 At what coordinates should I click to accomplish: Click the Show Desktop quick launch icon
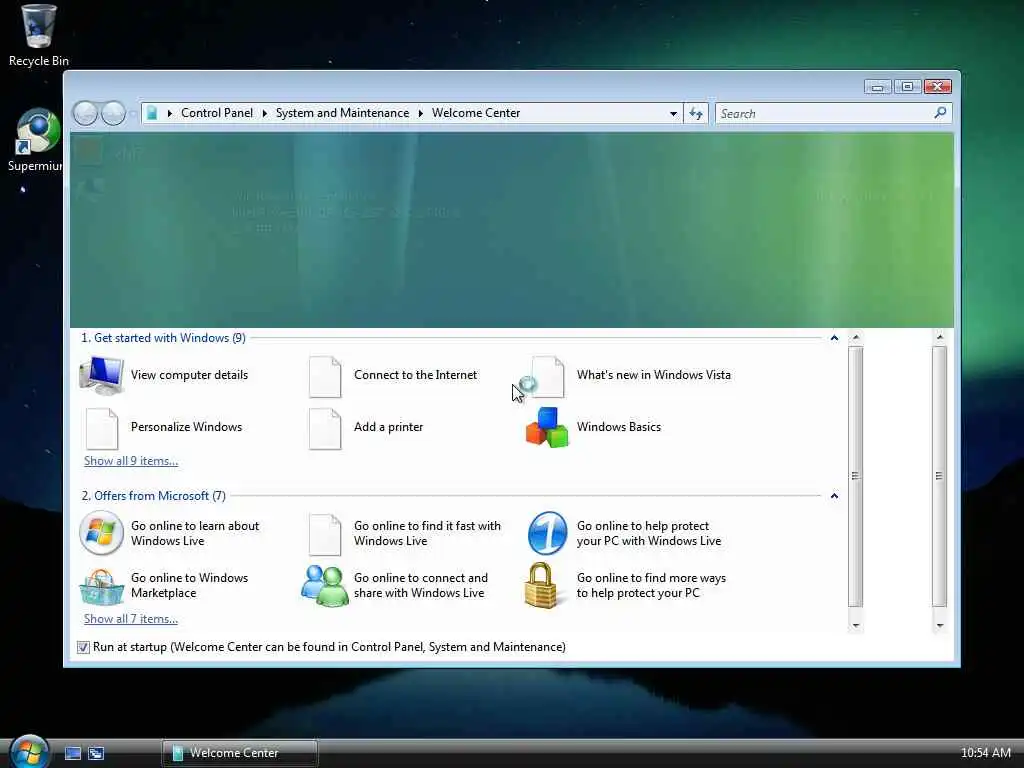click(72, 753)
